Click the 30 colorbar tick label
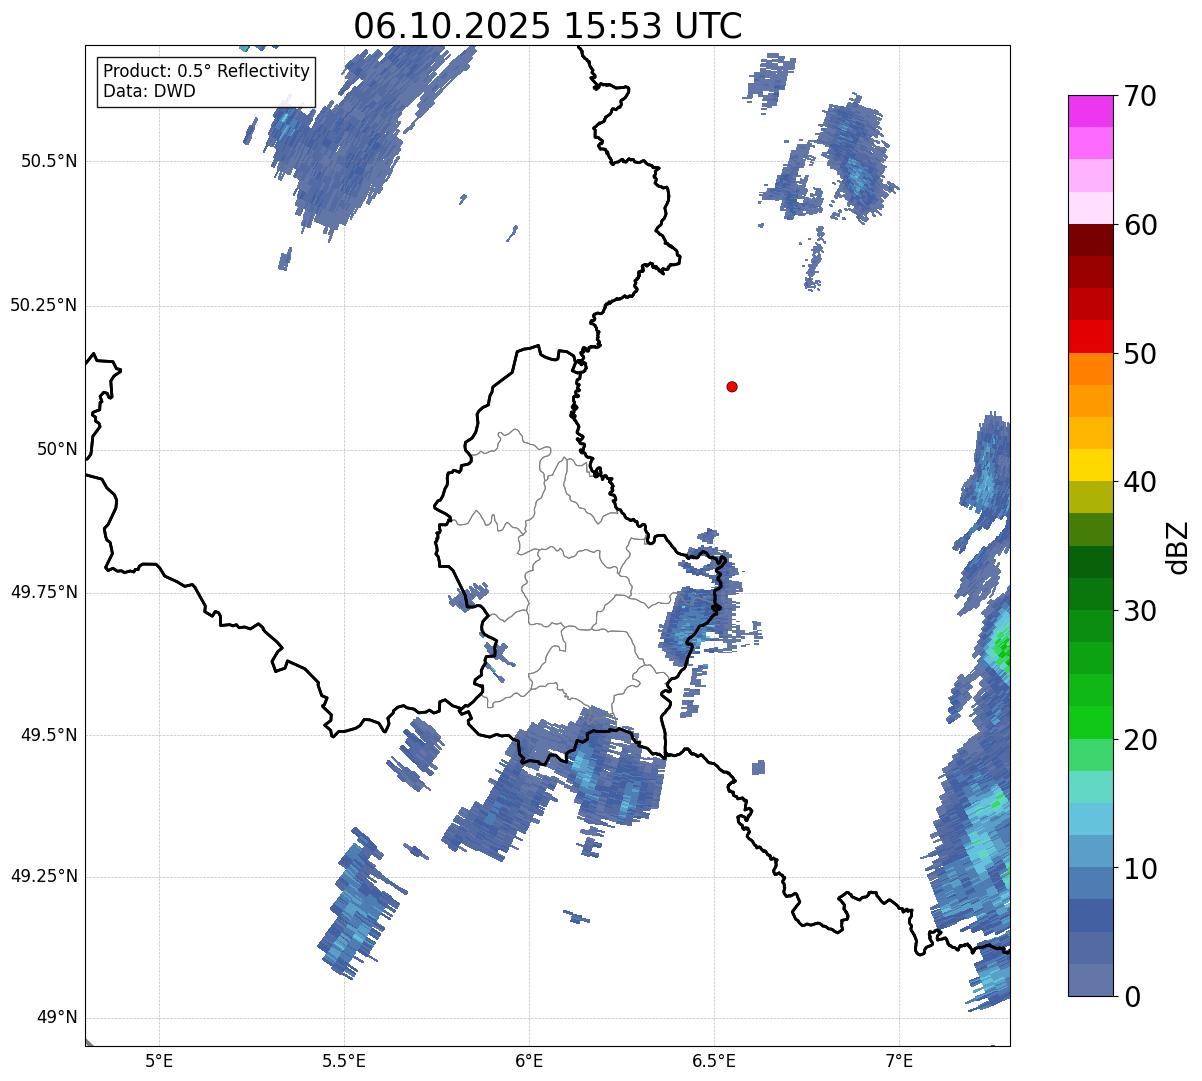 point(1140,611)
